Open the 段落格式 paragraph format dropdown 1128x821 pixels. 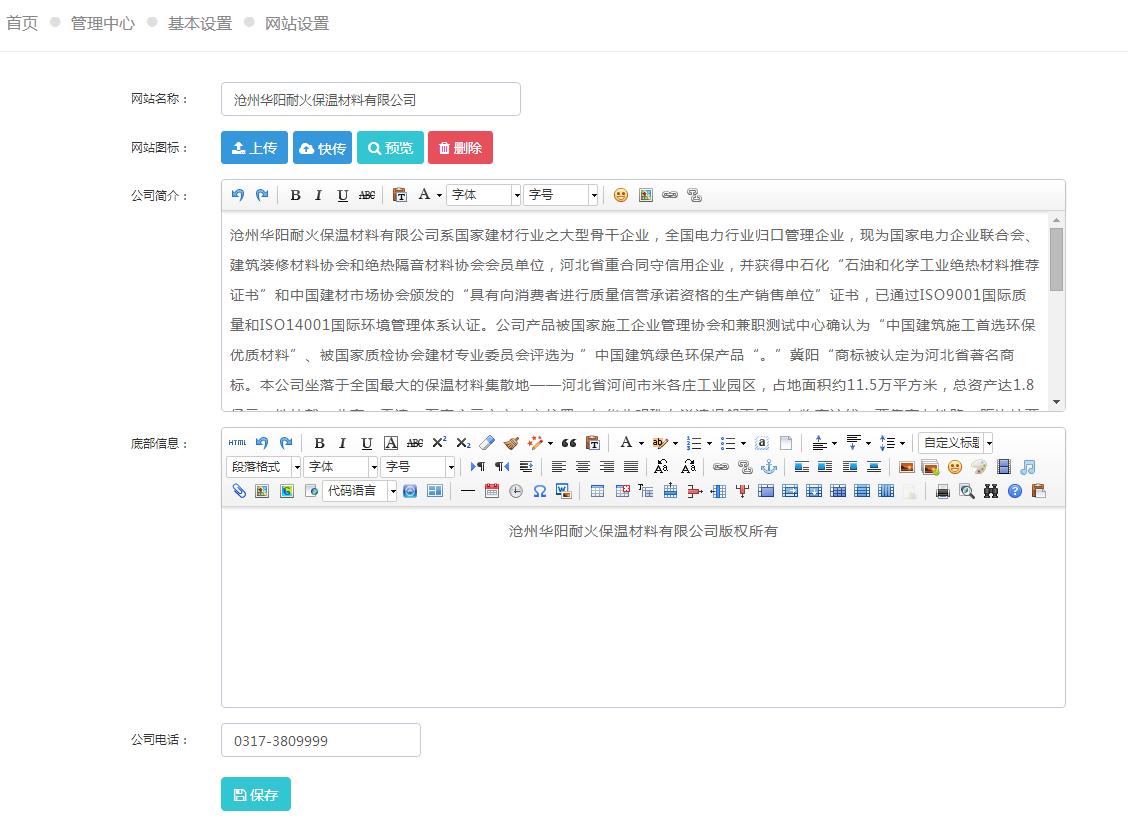[x=264, y=467]
